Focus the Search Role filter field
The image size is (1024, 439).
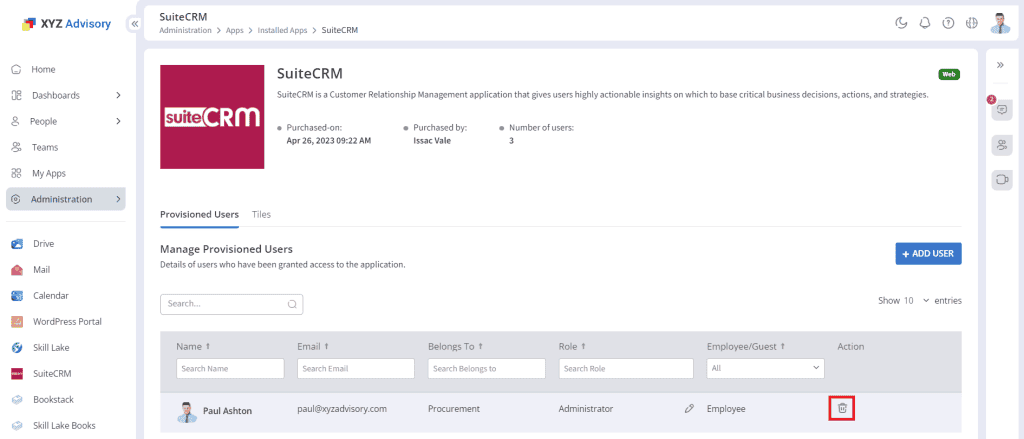click(x=626, y=368)
